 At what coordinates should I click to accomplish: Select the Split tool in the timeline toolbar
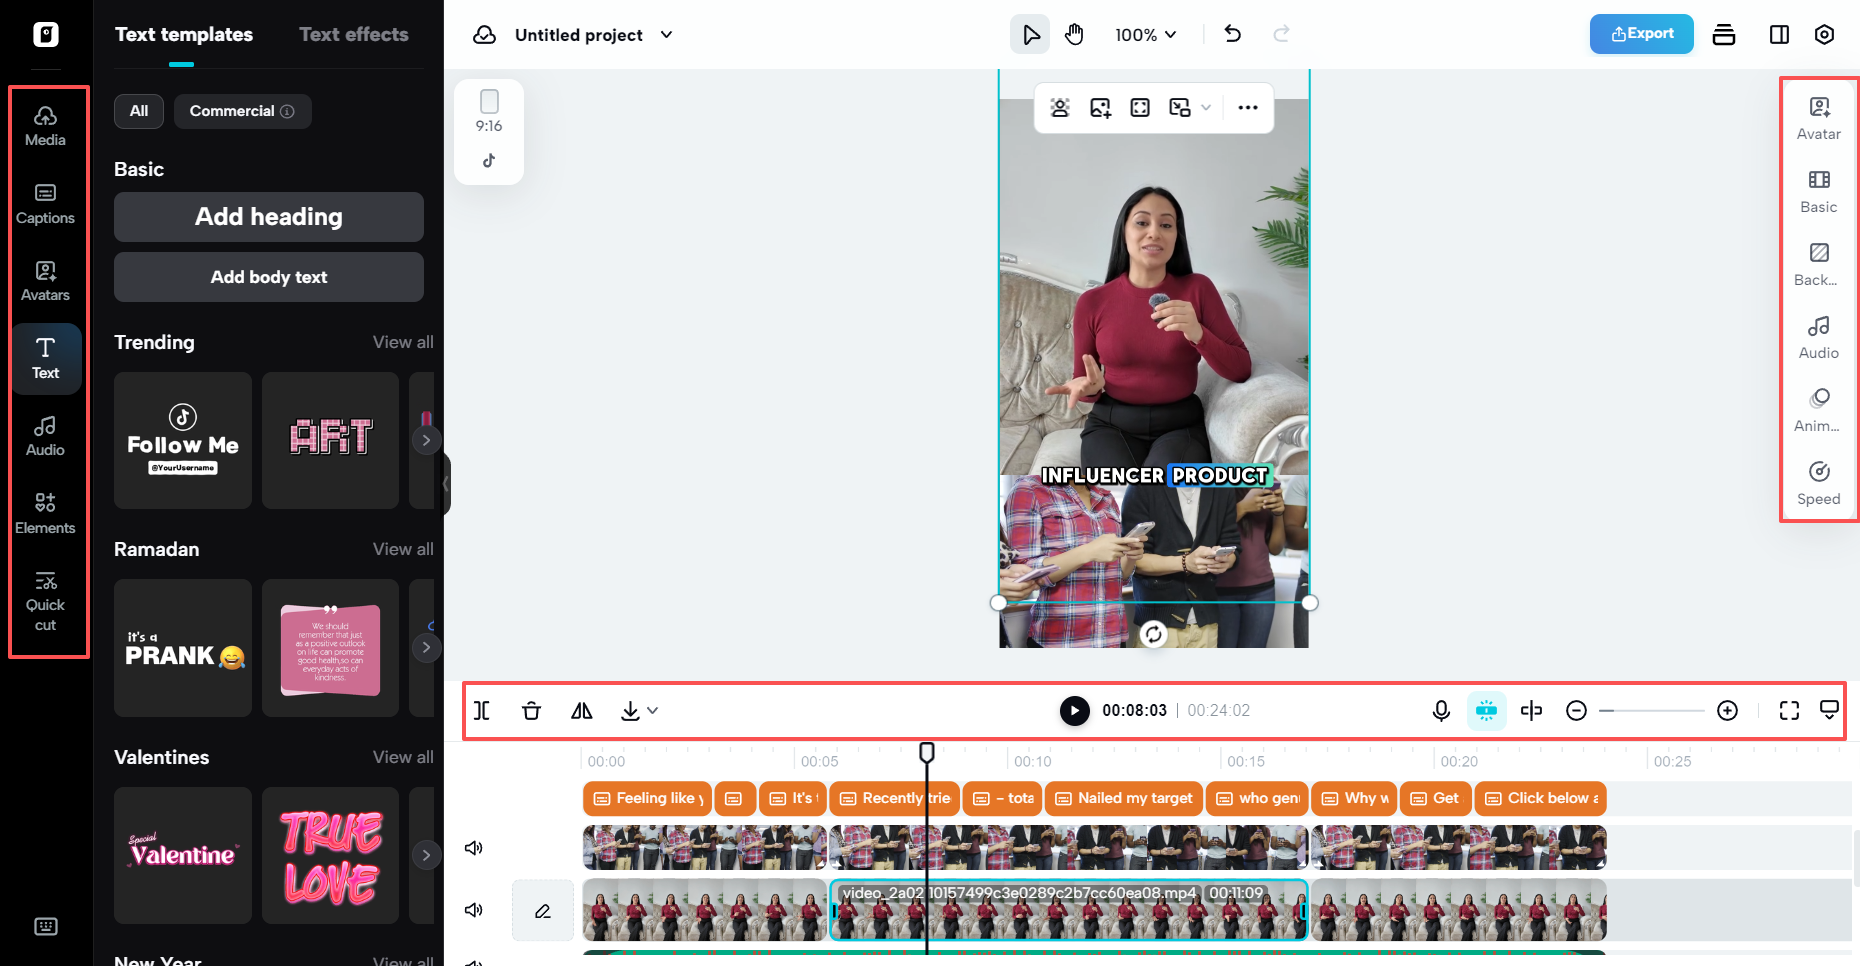[x=482, y=710]
